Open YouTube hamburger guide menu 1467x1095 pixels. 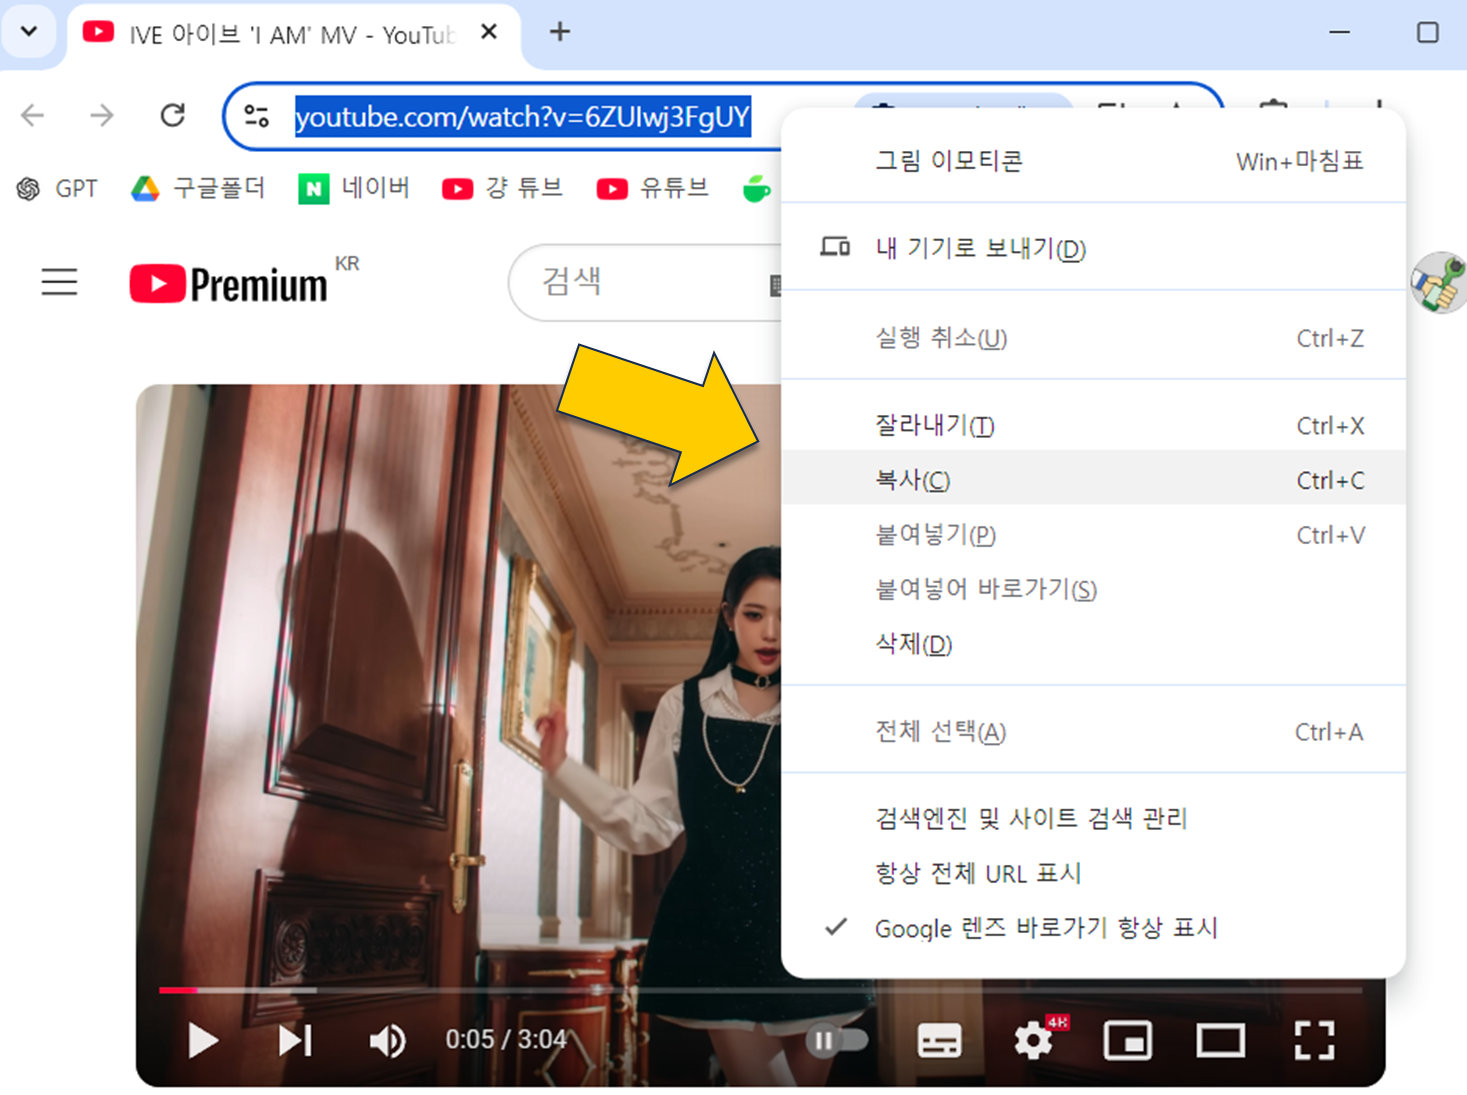[x=59, y=283]
